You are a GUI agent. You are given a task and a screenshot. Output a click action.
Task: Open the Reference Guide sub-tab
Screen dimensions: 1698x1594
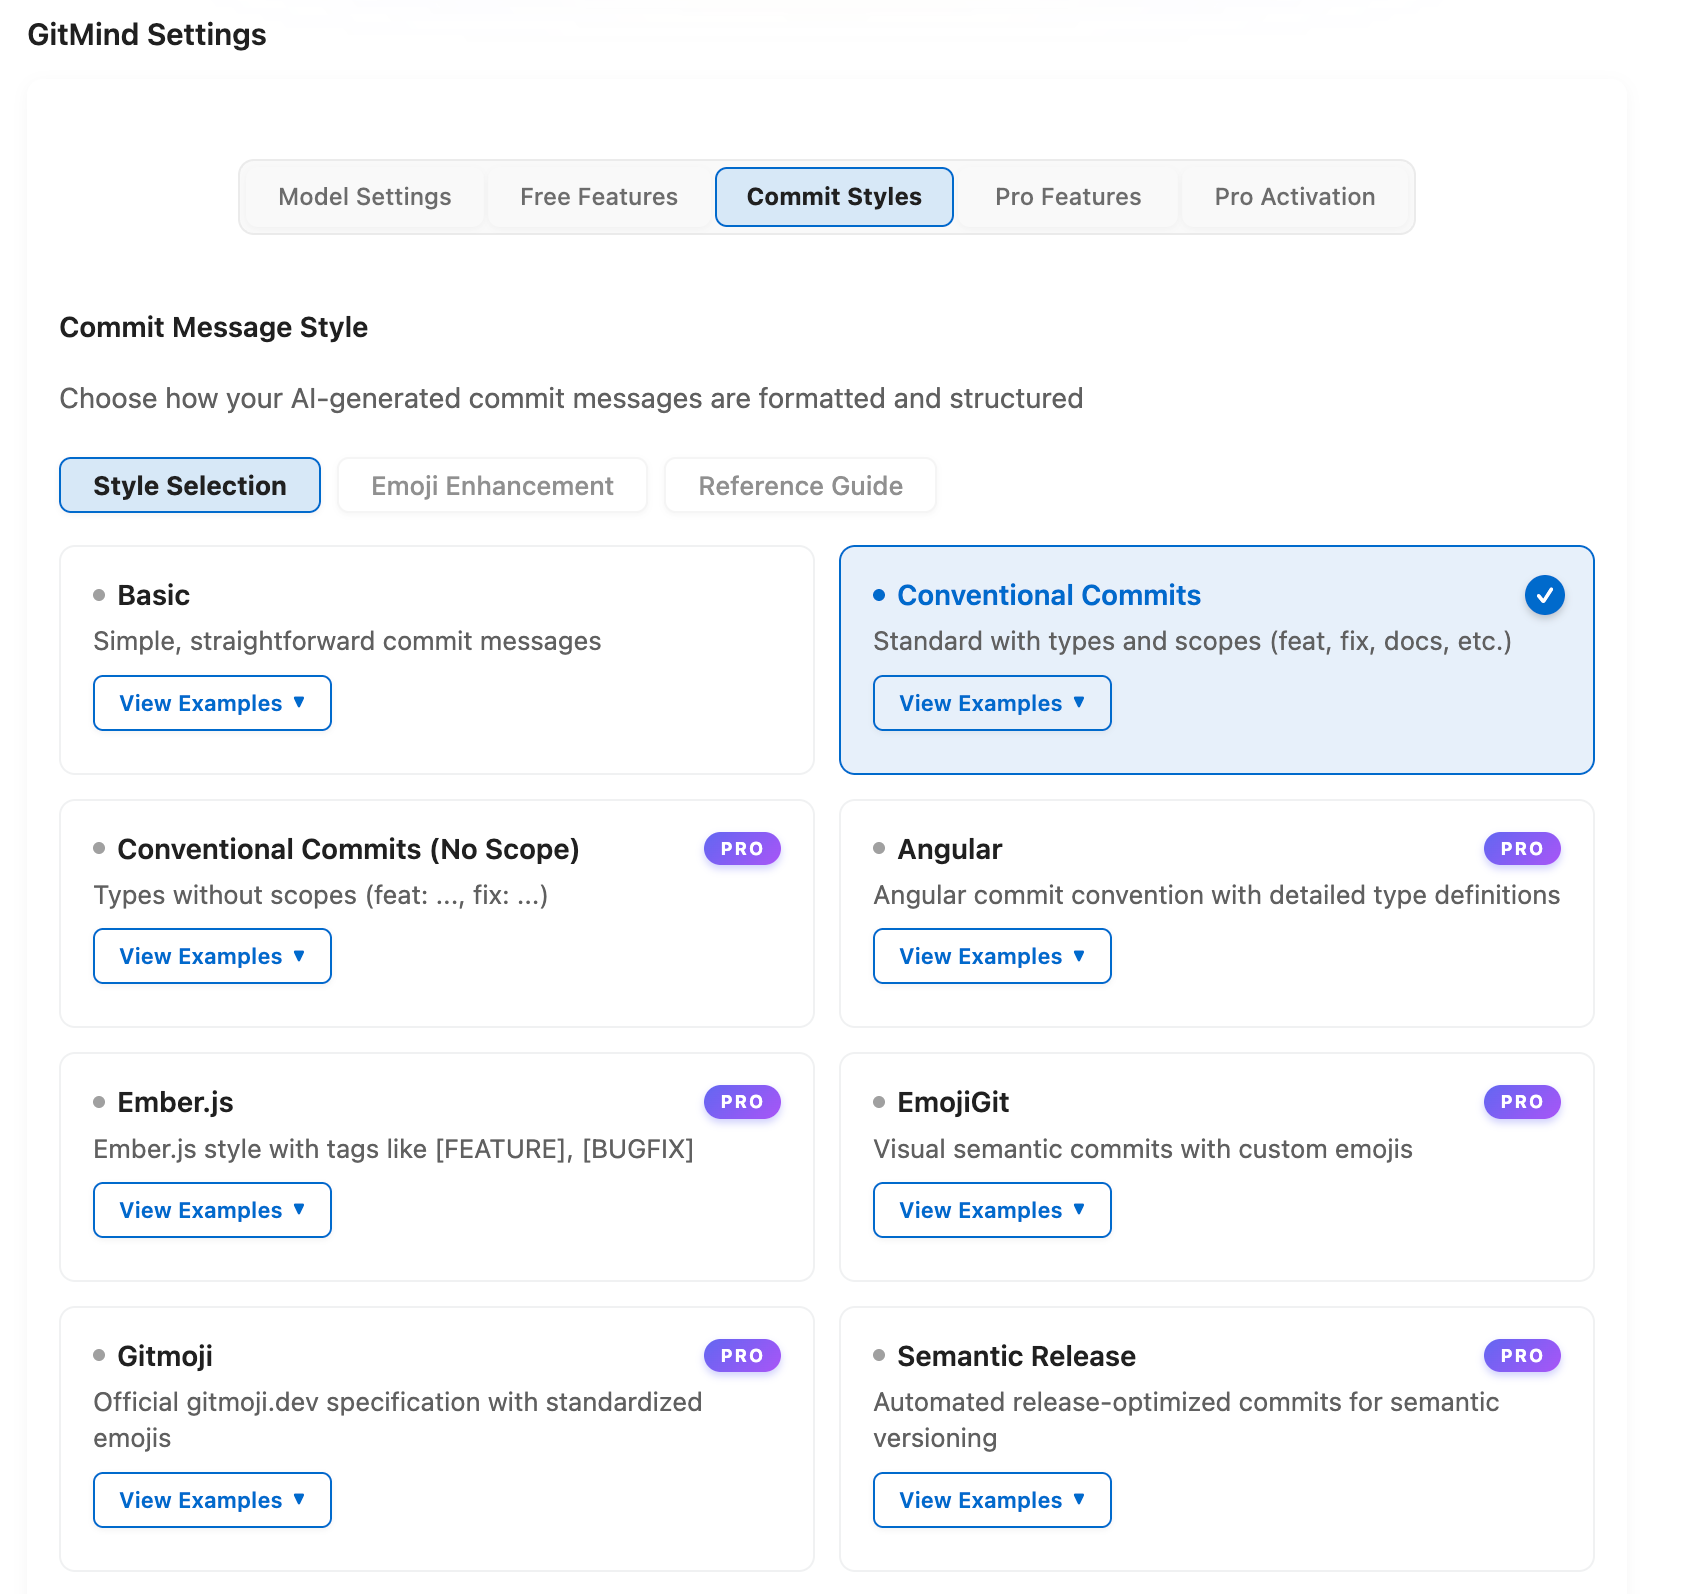pyautogui.click(x=800, y=486)
